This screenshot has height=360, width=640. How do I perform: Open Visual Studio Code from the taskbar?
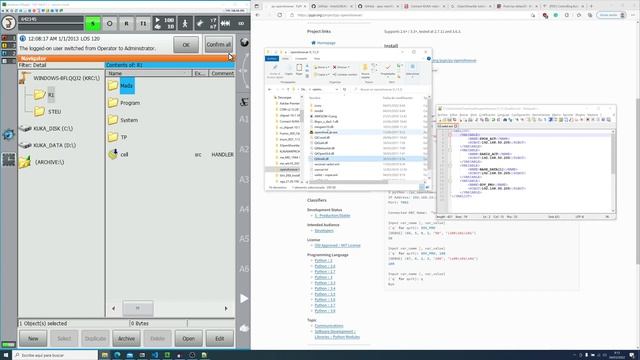coord(155,355)
